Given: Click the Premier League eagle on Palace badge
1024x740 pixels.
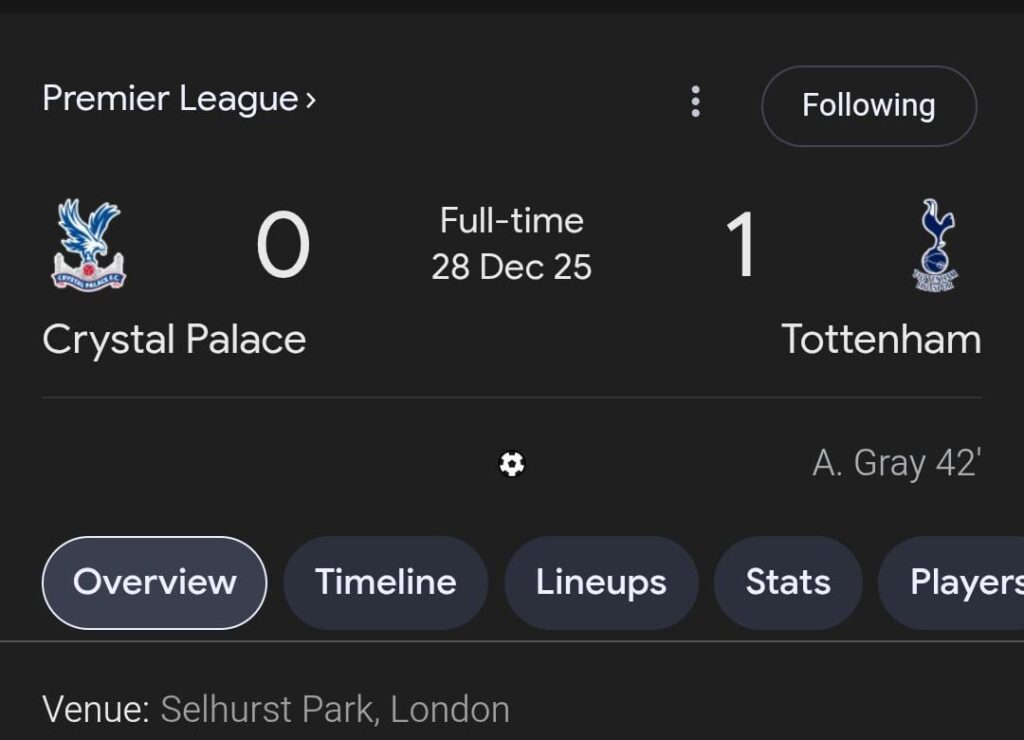Looking at the screenshot, I should pos(88,230).
